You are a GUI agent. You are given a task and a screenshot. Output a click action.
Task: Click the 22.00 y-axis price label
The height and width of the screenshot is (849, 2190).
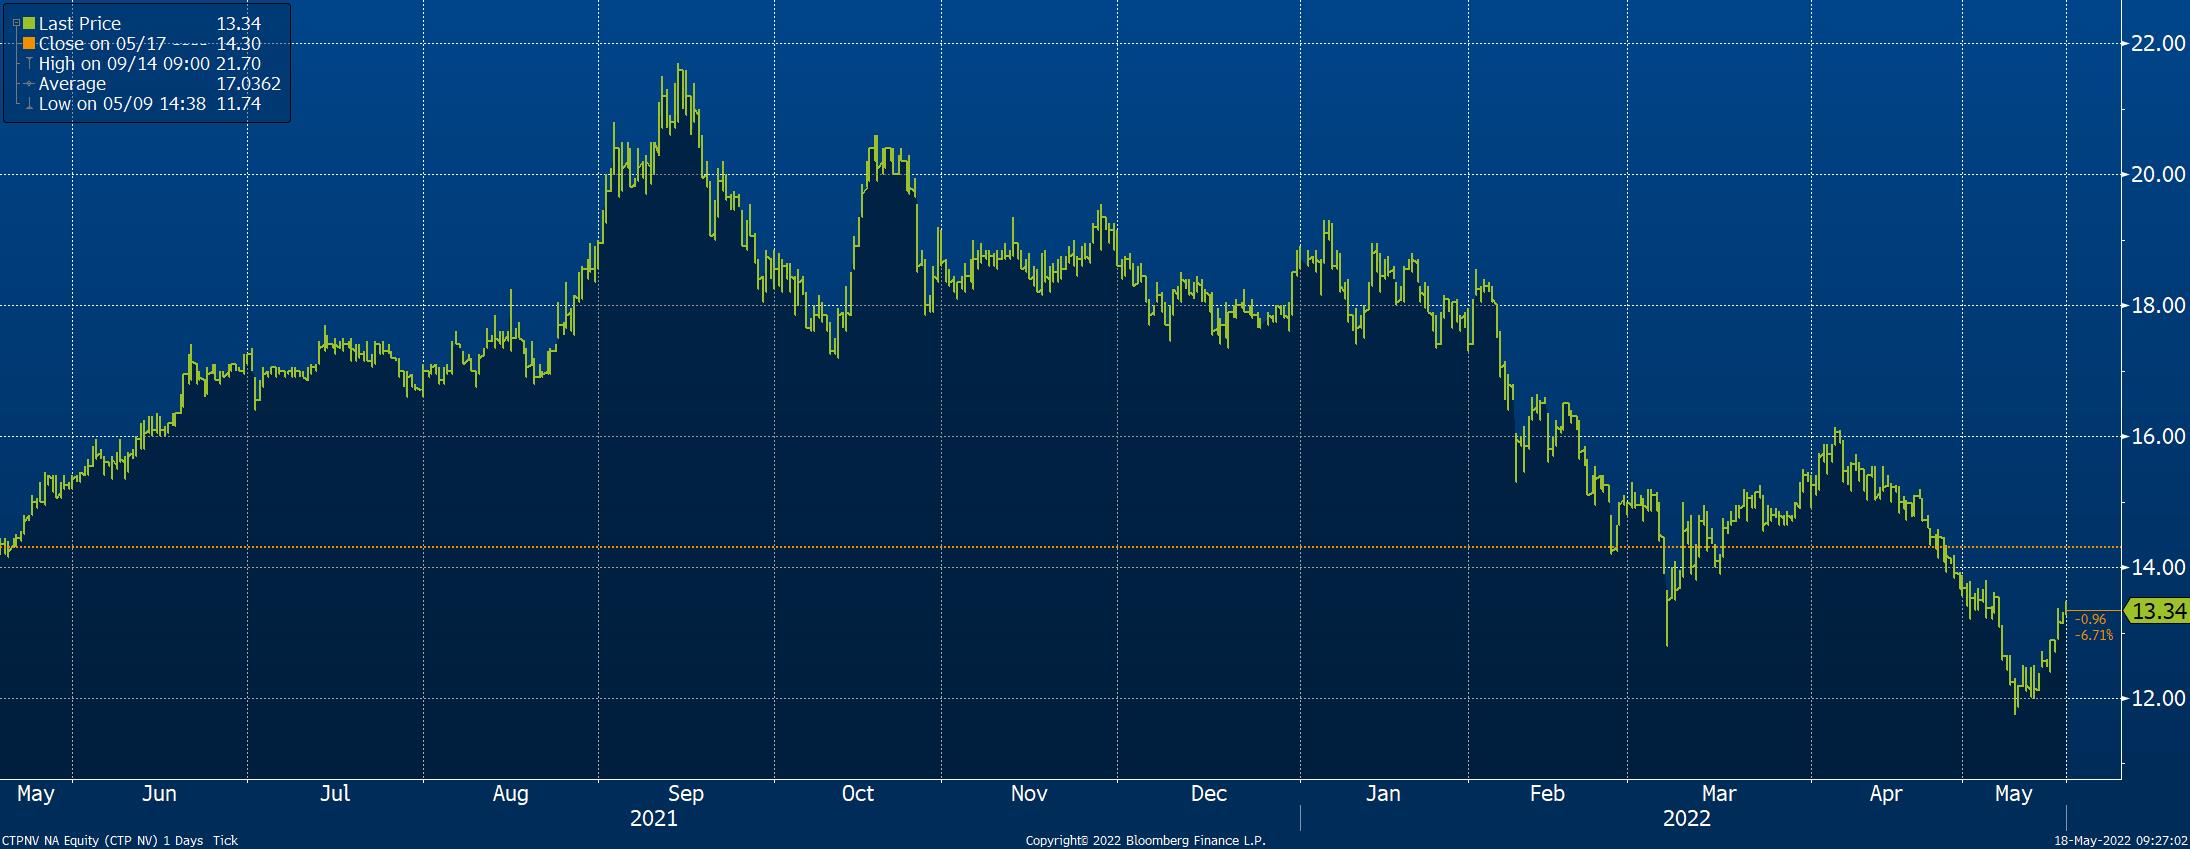(2158, 43)
